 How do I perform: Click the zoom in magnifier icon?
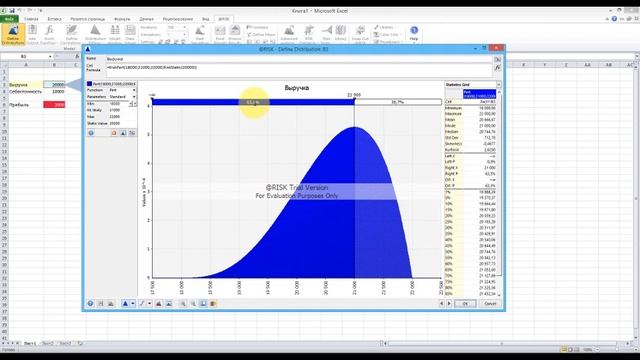click(x=183, y=303)
